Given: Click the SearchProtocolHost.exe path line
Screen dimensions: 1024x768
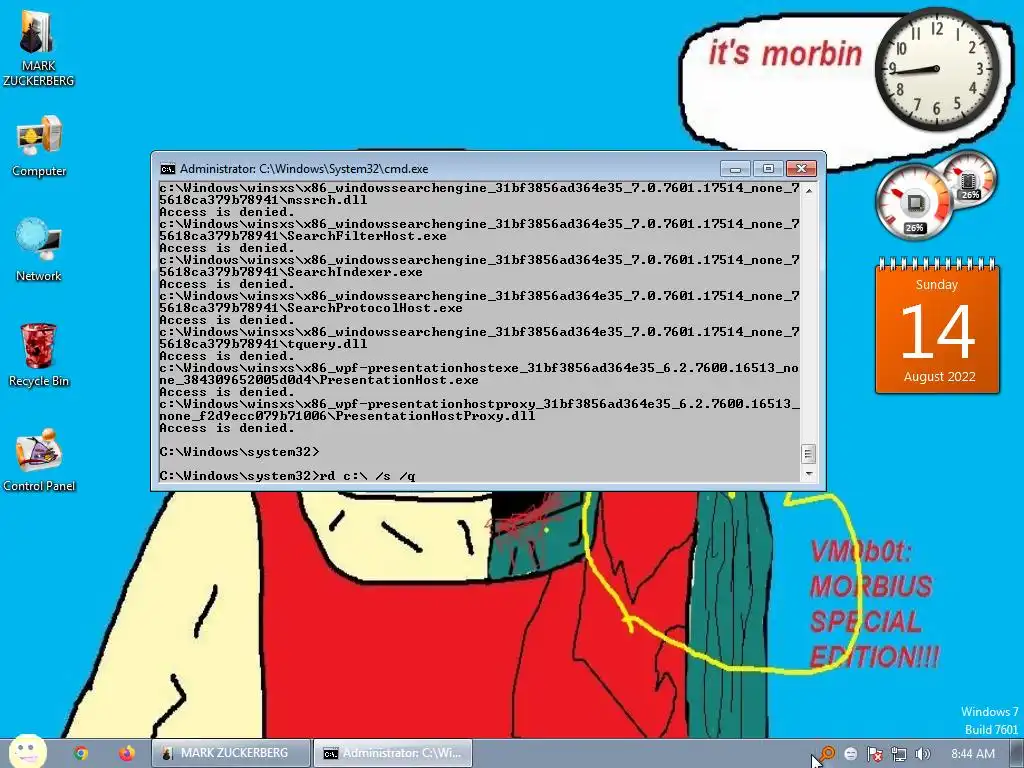Looking at the screenshot, I should pos(479,302).
